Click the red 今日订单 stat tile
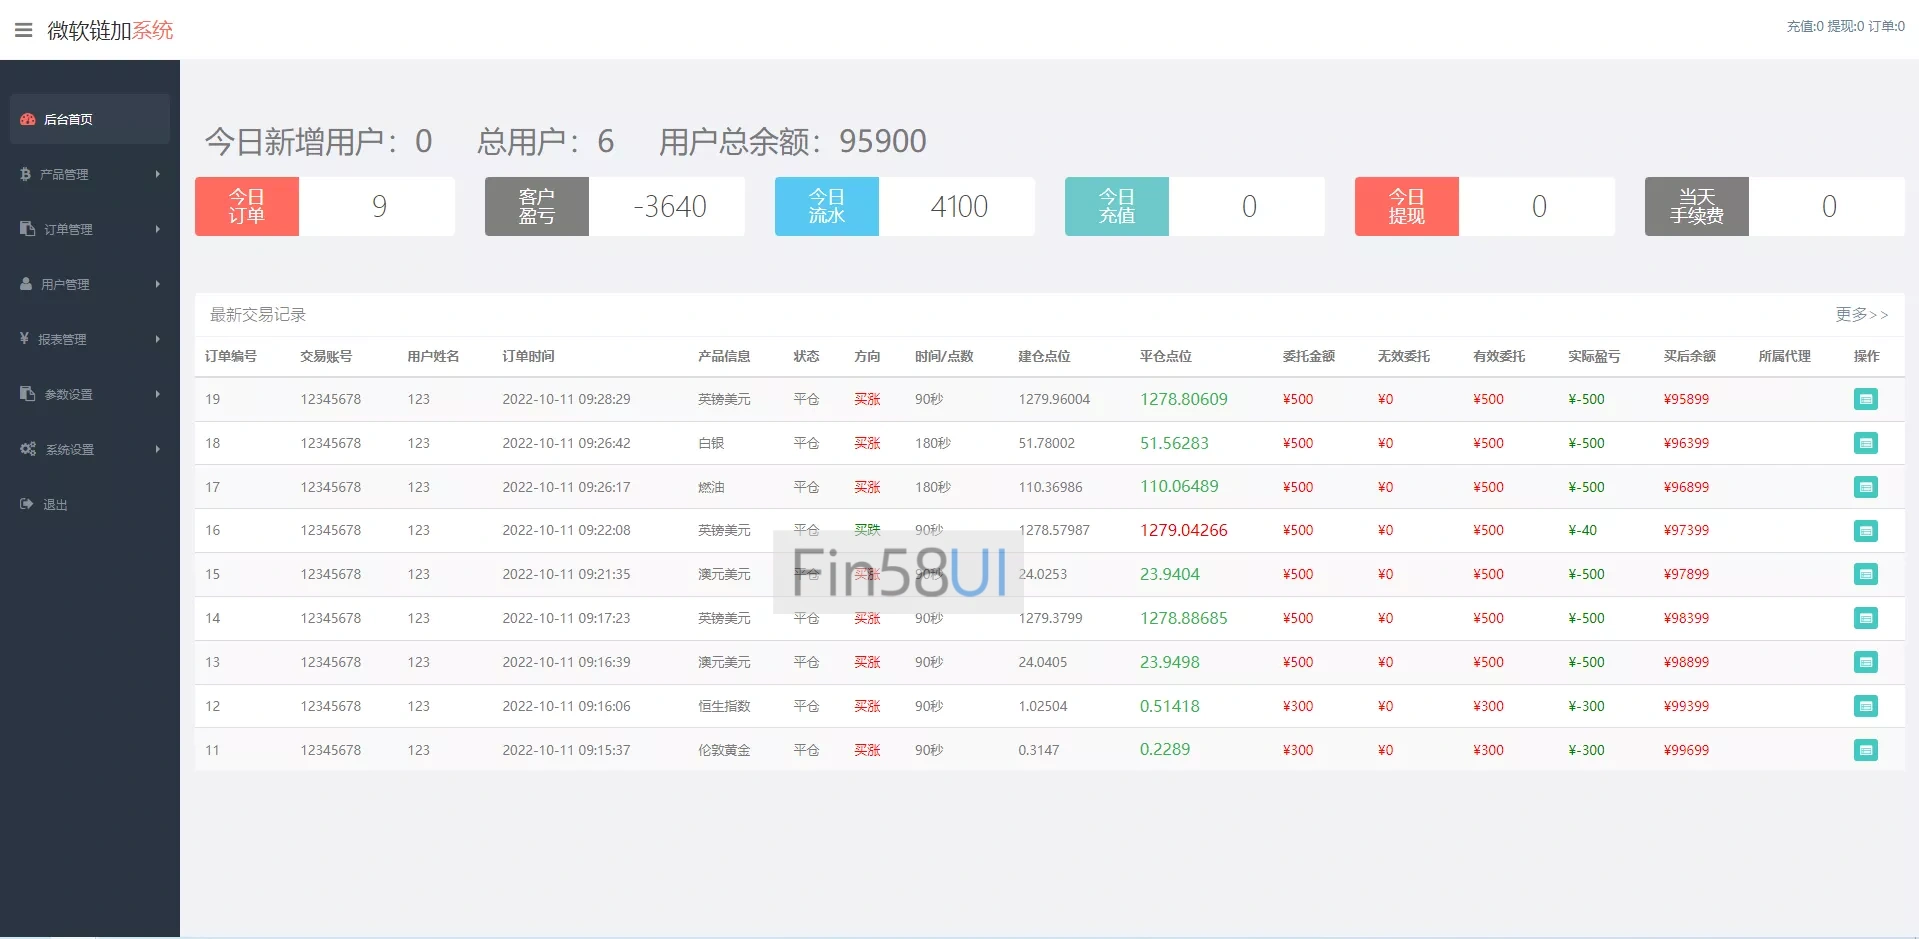This screenshot has width=1919, height=939. (247, 206)
